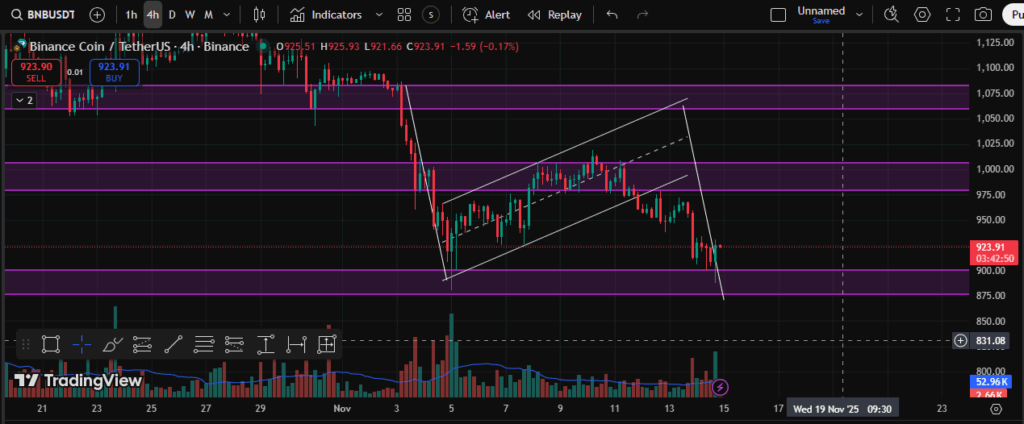Click the BNBUSDT symbol search field
Image resolution: width=1024 pixels, height=424 pixels.
tap(46, 15)
